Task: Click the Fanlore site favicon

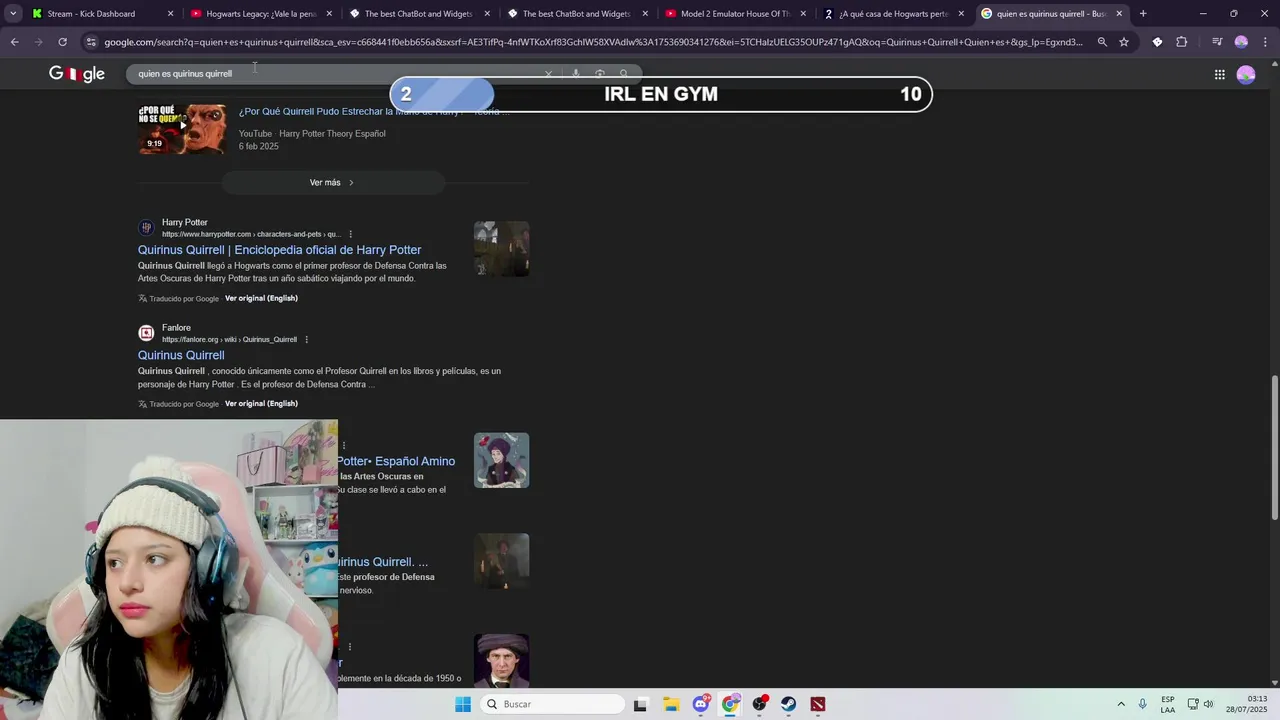Action: pos(146,333)
